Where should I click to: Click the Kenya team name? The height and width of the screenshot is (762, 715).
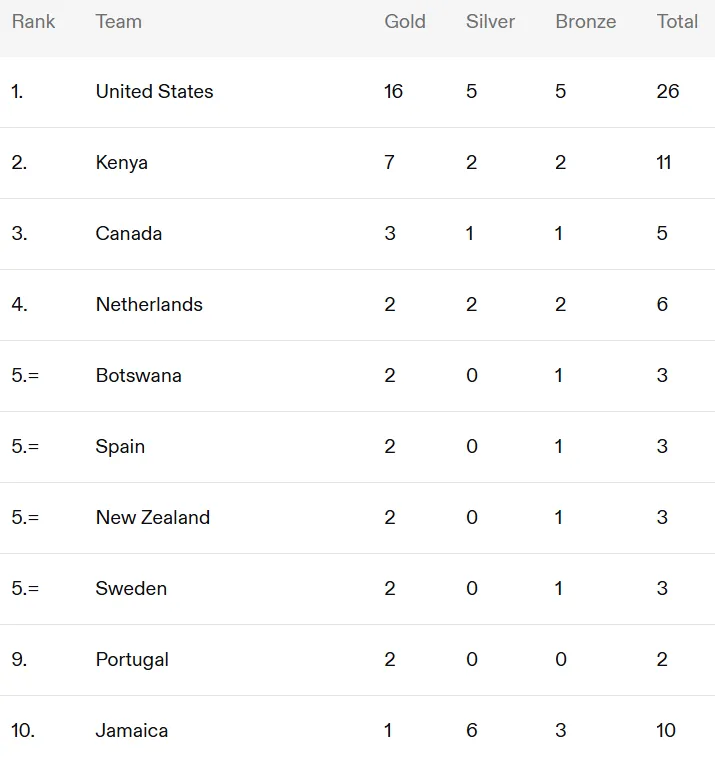(122, 163)
